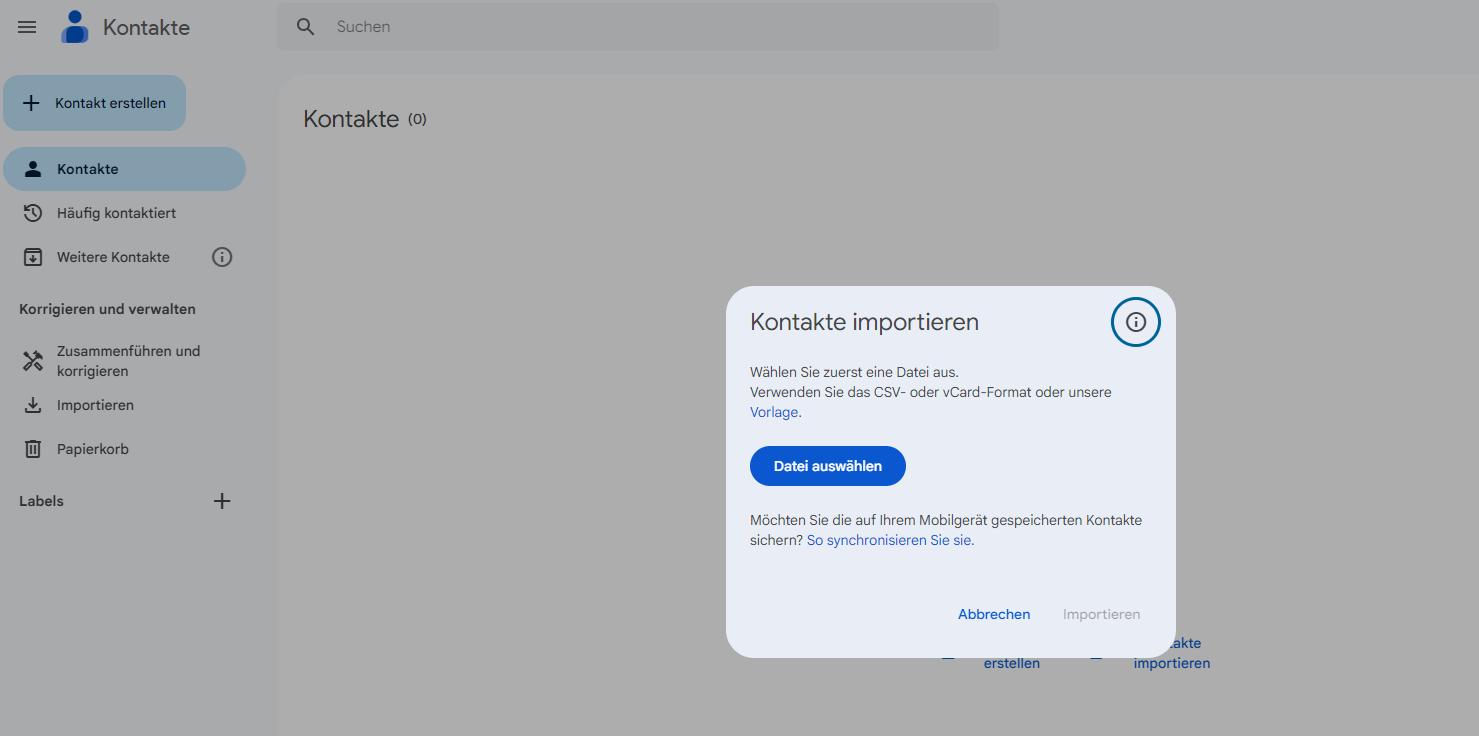1479x736 pixels.
Task: Click the Datei auswählen button
Action: pyautogui.click(x=827, y=466)
